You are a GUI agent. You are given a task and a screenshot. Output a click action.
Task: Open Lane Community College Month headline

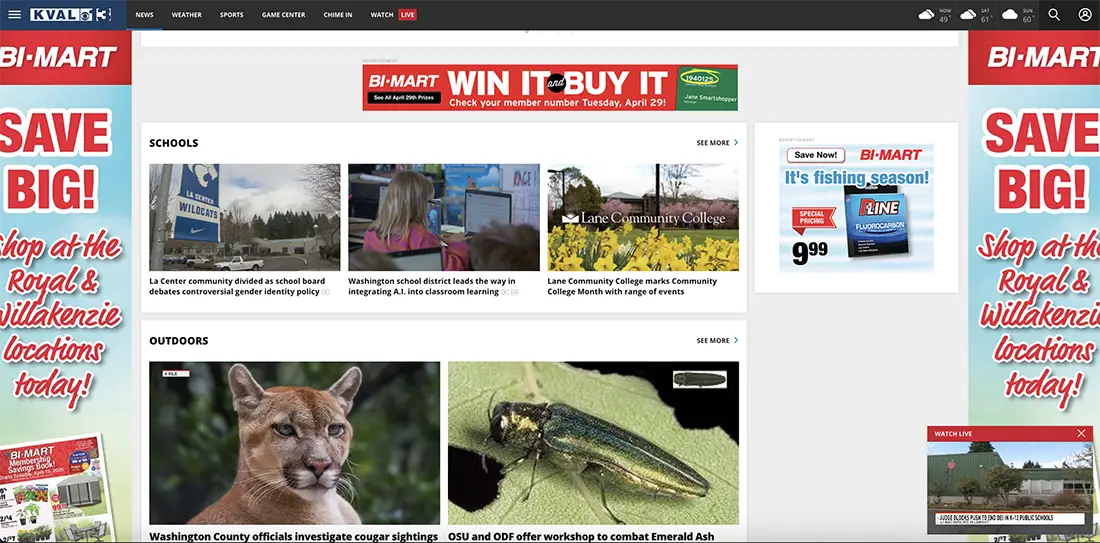(632, 286)
